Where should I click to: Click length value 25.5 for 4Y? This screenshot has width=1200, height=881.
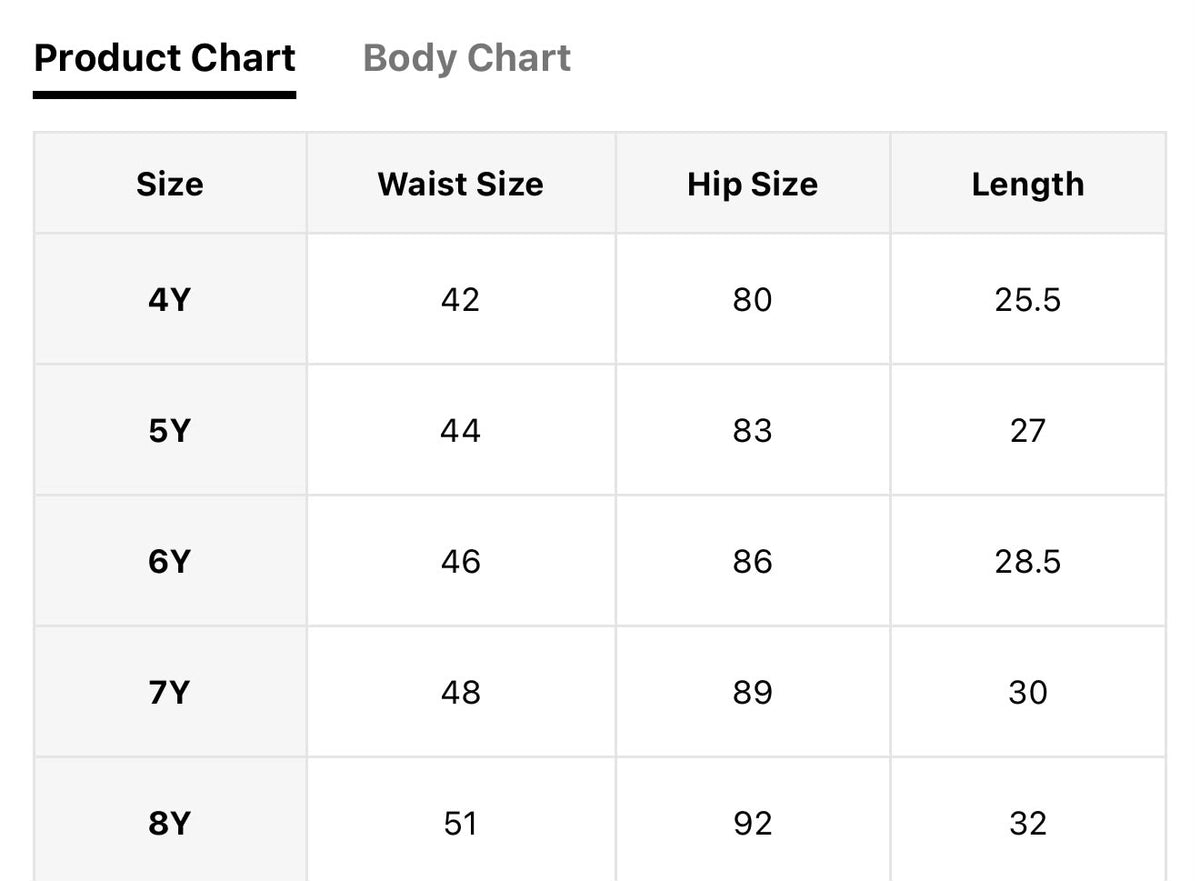coord(1028,299)
